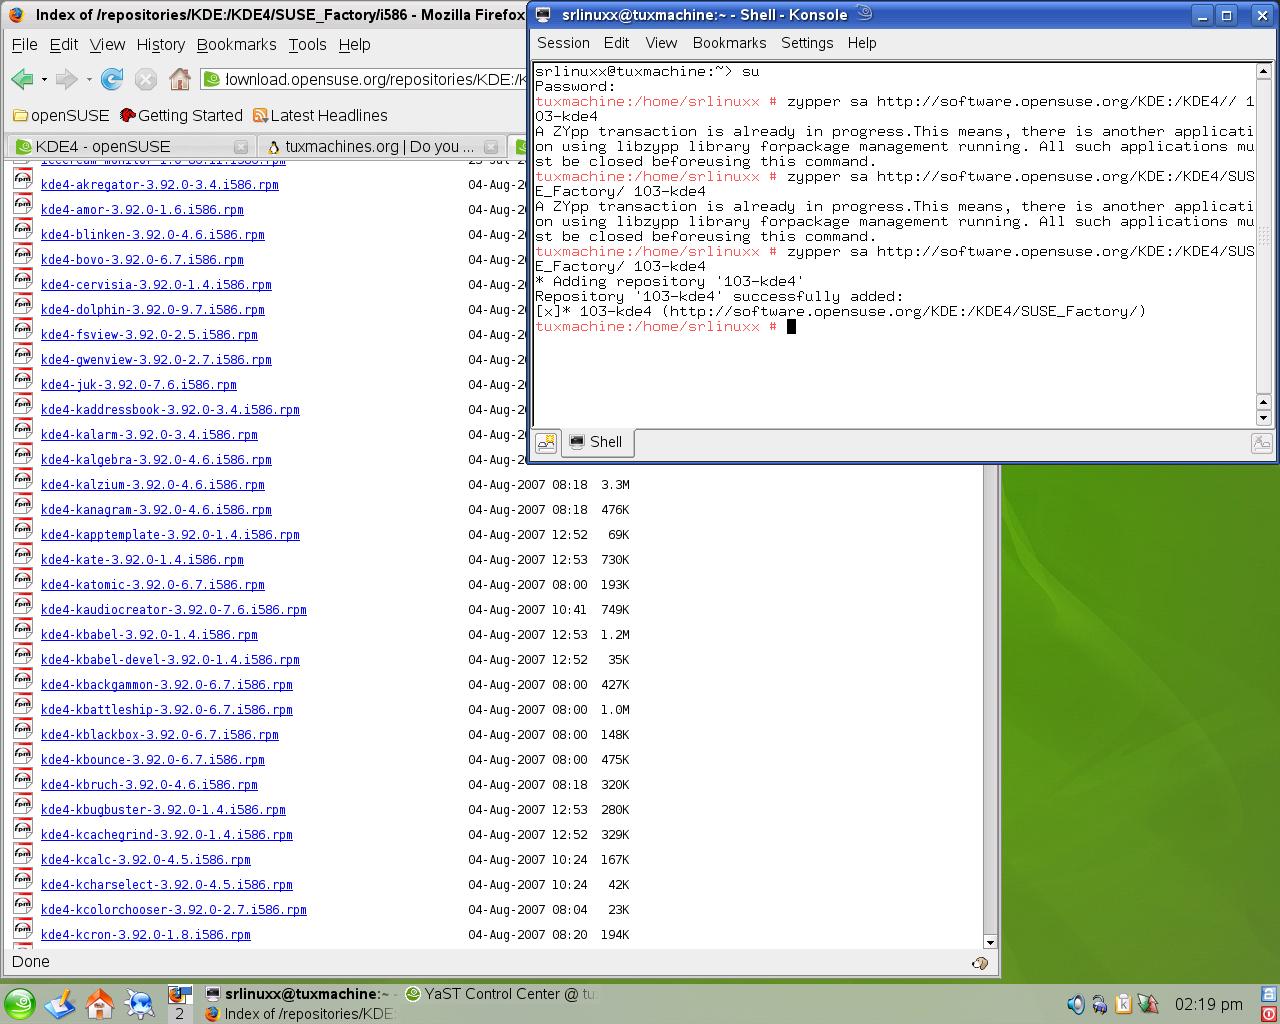Open Konsole Bookmarks menu
The height and width of the screenshot is (1024, 1280).
tap(729, 43)
